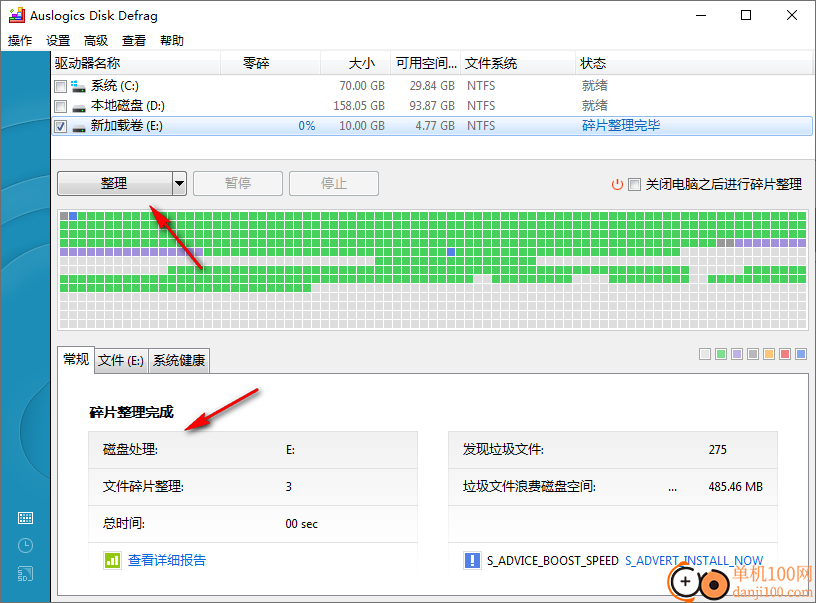Click the purple legend color swatch
The width and height of the screenshot is (816, 603).
[737, 354]
